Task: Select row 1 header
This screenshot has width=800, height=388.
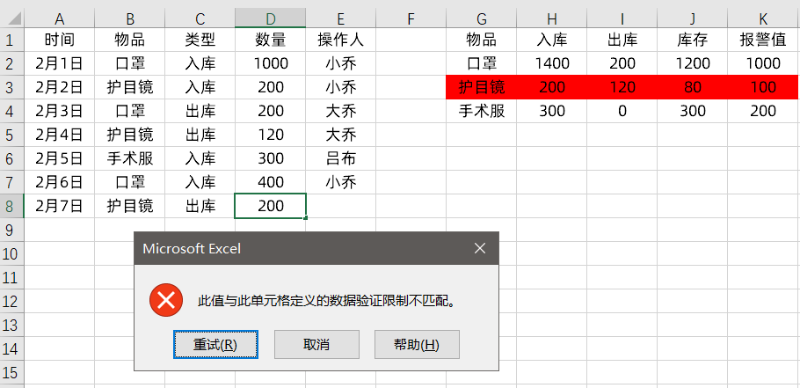Action: pos(12,40)
